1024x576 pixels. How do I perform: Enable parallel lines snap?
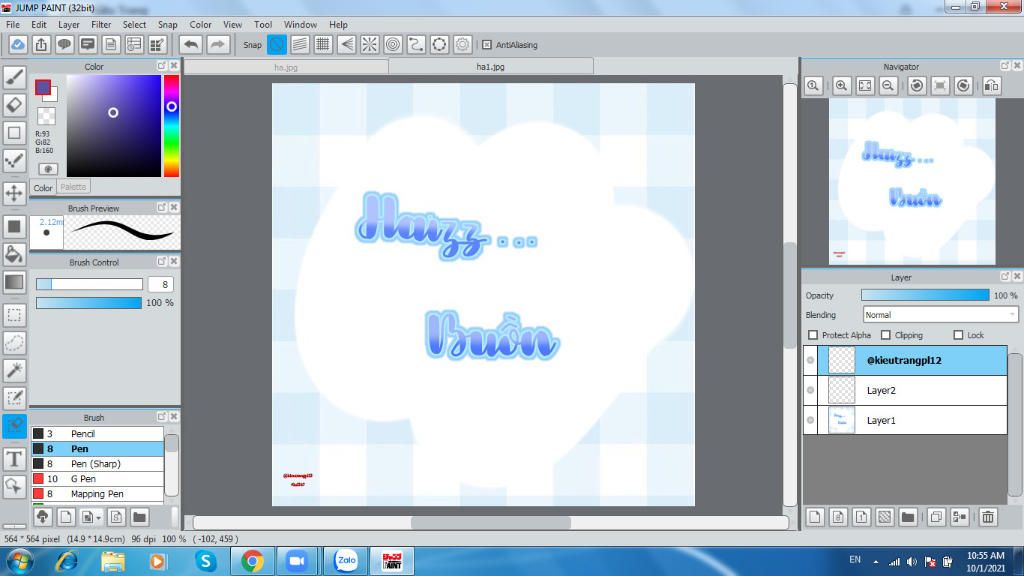pos(300,44)
